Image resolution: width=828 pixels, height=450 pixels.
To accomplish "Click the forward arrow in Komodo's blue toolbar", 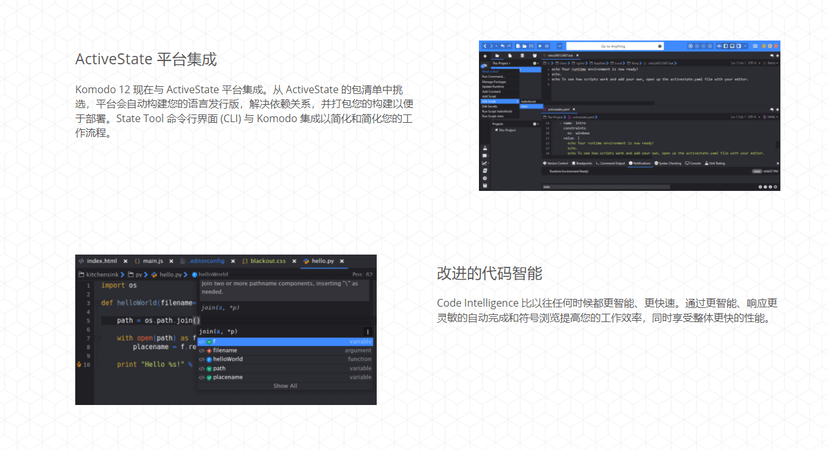I will [492, 46].
